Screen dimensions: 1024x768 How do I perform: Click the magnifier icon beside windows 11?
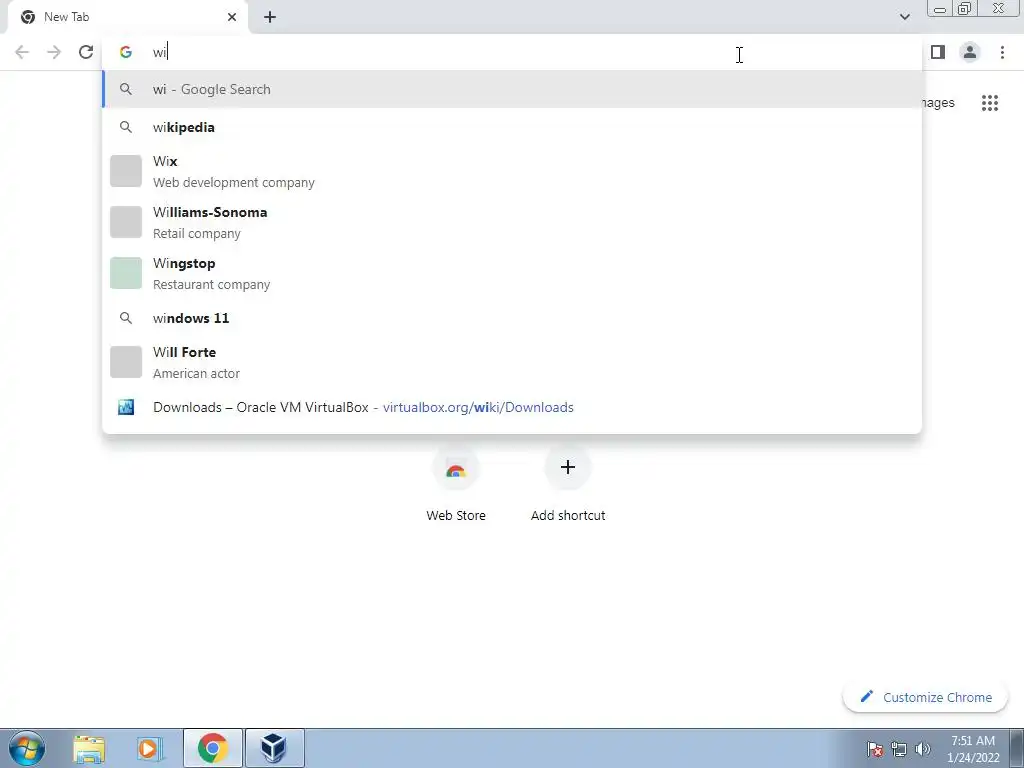pos(125,318)
